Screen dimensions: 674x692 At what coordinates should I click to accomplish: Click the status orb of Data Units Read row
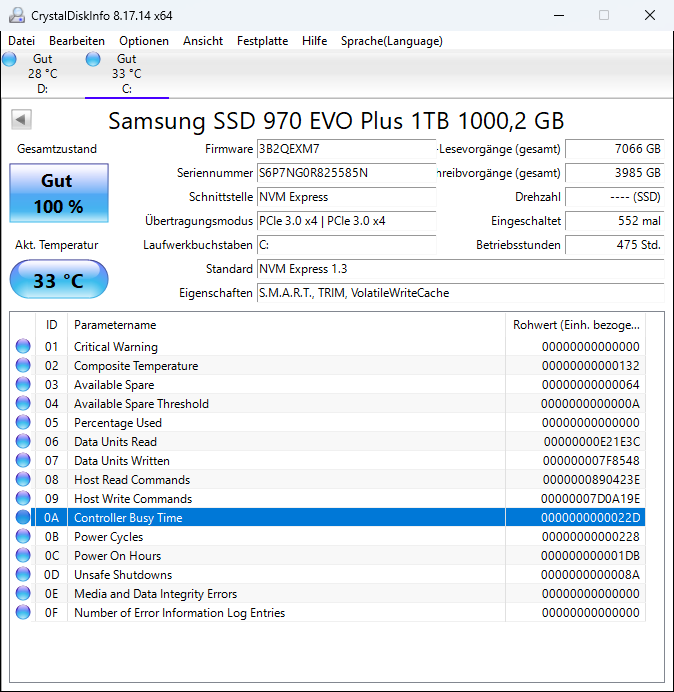coord(23,441)
